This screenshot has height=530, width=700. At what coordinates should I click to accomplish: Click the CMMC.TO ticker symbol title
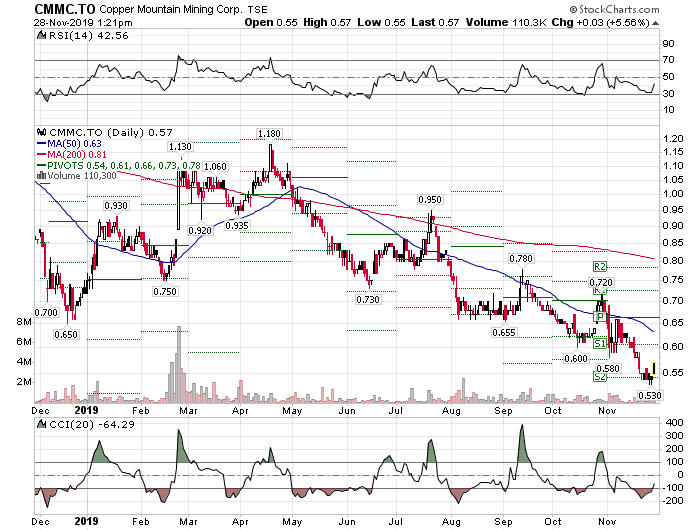point(65,9)
